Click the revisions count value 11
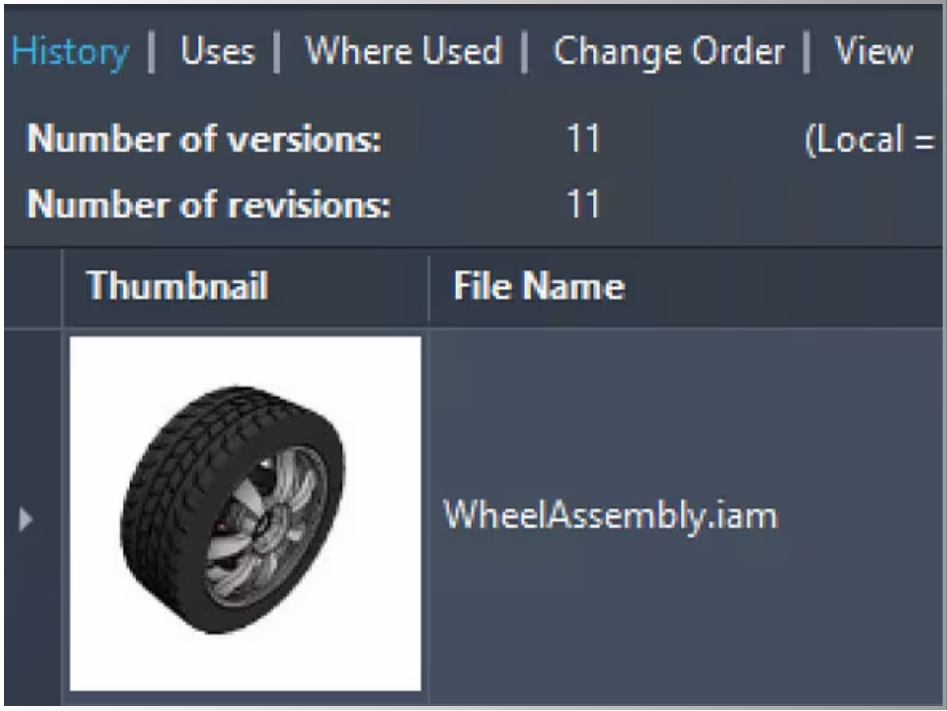The width and height of the screenshot is (947, 711). [x=583, y=204]
